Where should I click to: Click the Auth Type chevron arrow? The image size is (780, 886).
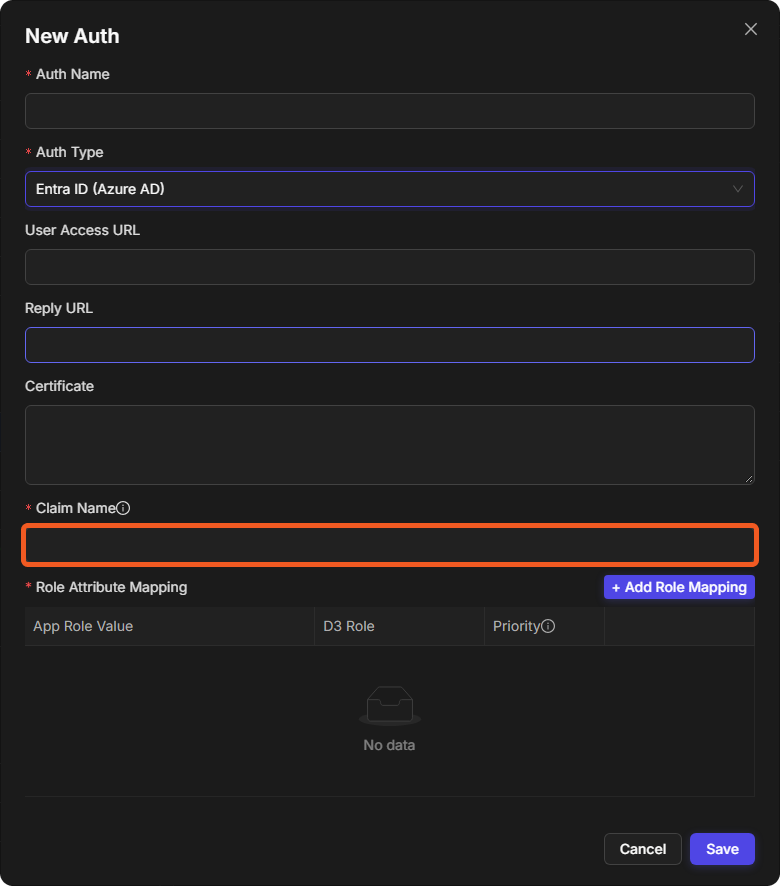(738, 189)
